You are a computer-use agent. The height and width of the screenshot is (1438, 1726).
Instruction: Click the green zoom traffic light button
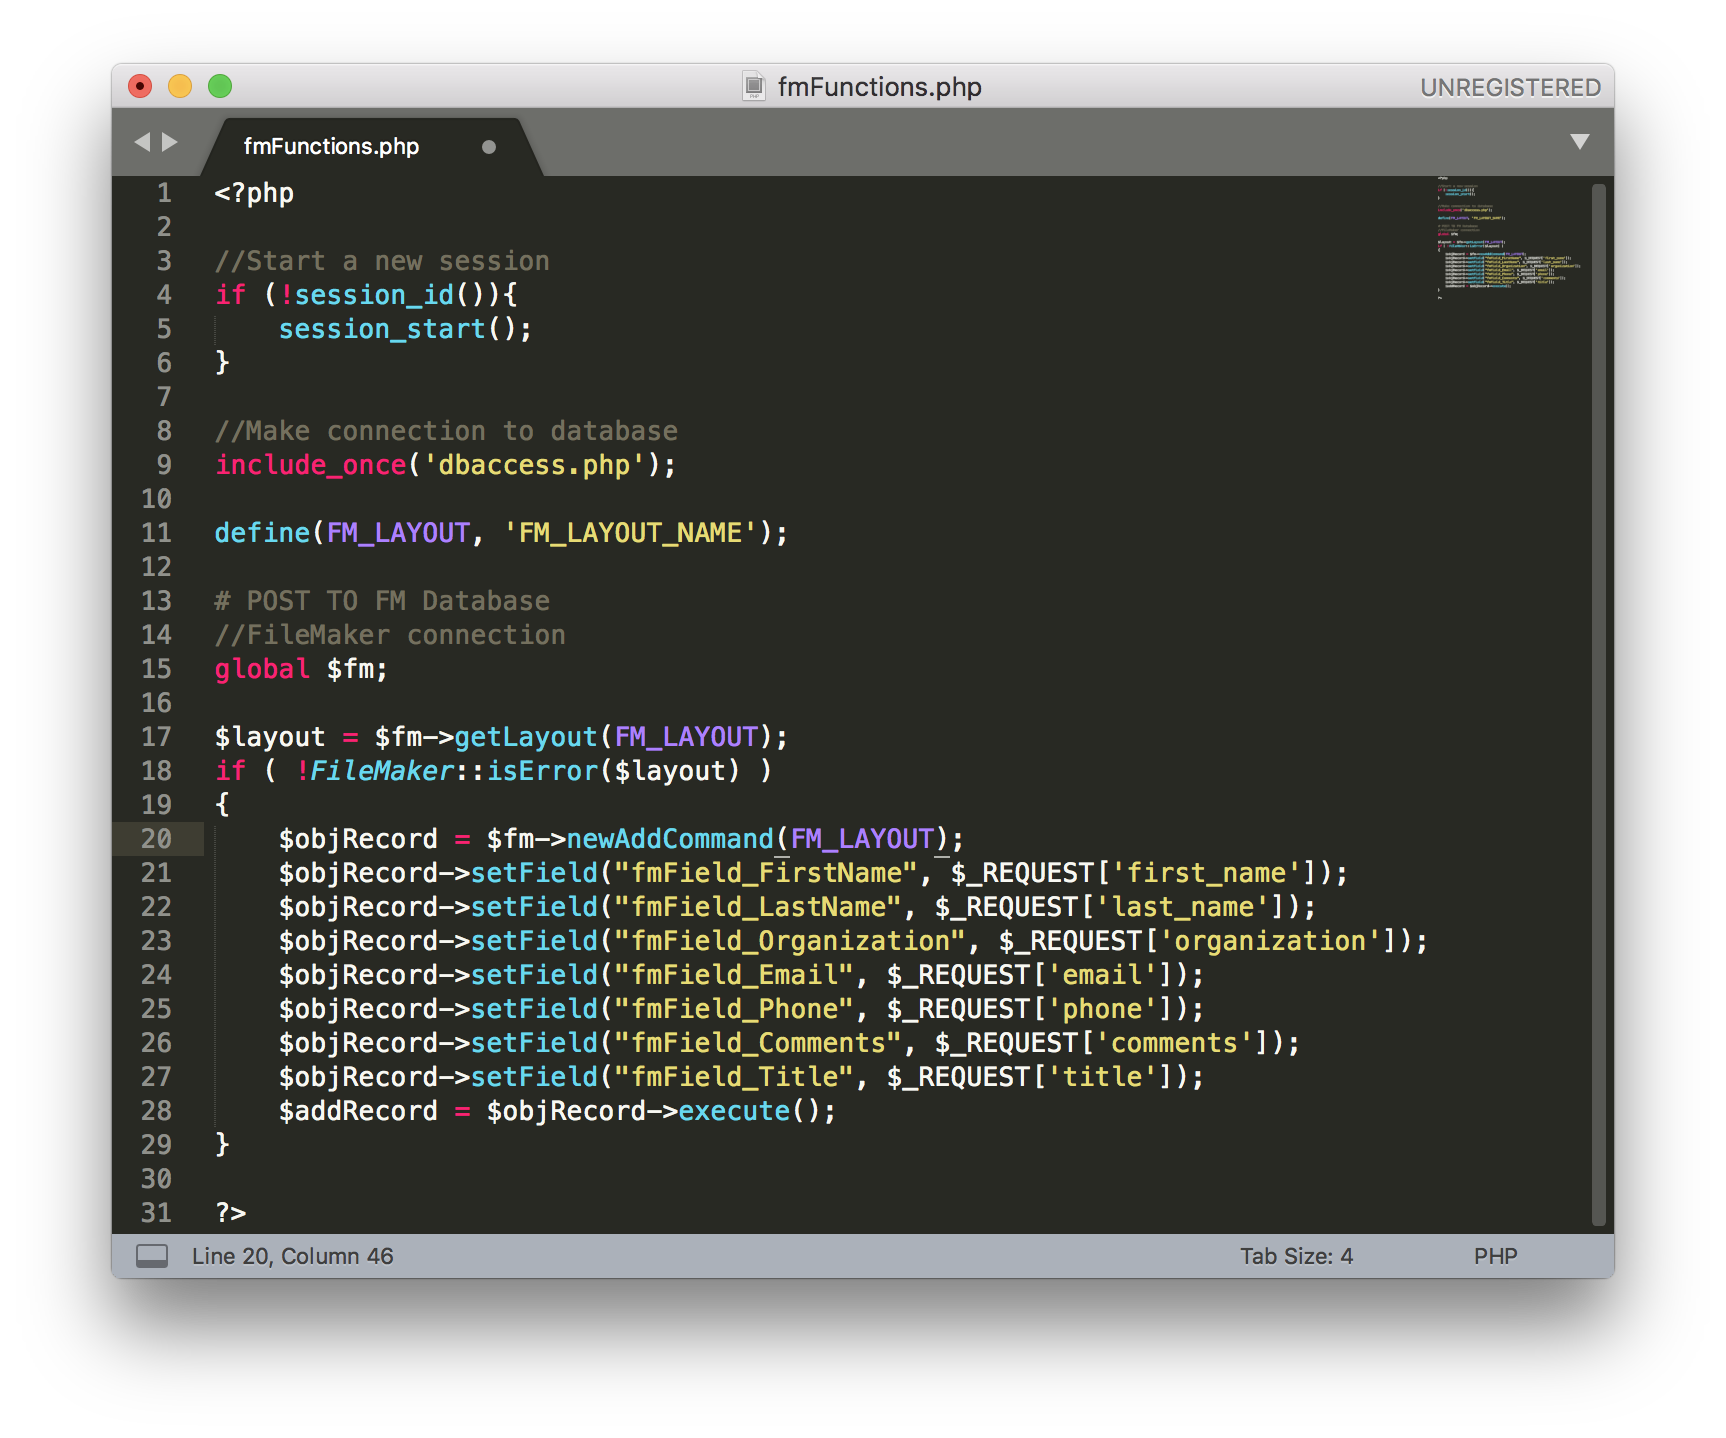point(219,87)
